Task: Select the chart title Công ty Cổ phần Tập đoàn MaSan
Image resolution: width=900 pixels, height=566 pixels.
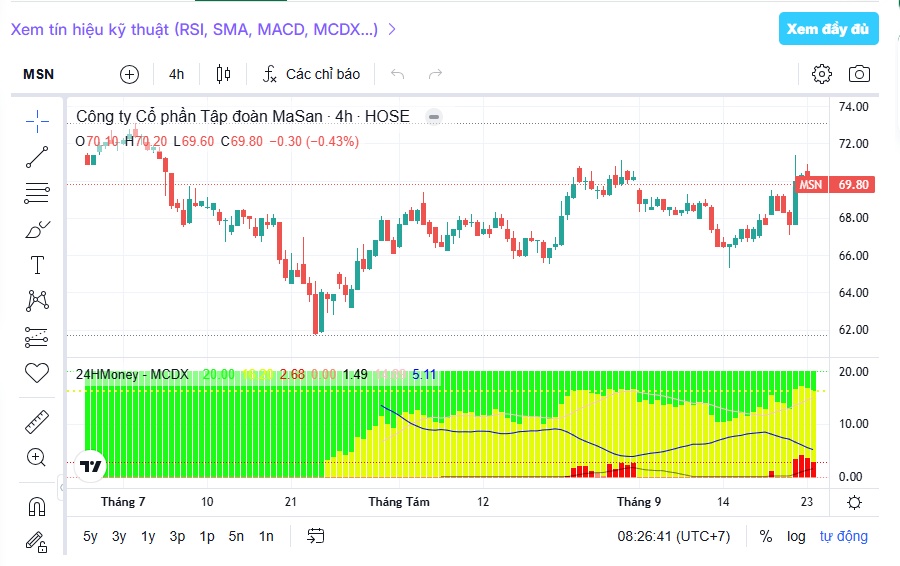Action: tap(199, 117)
